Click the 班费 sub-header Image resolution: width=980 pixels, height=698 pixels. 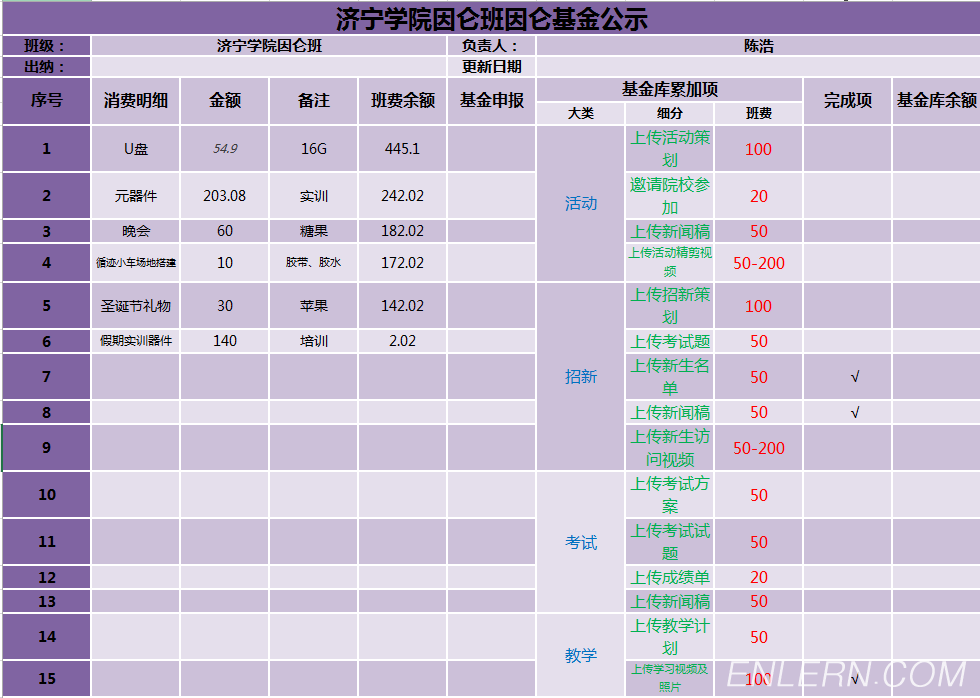(759, 113)
